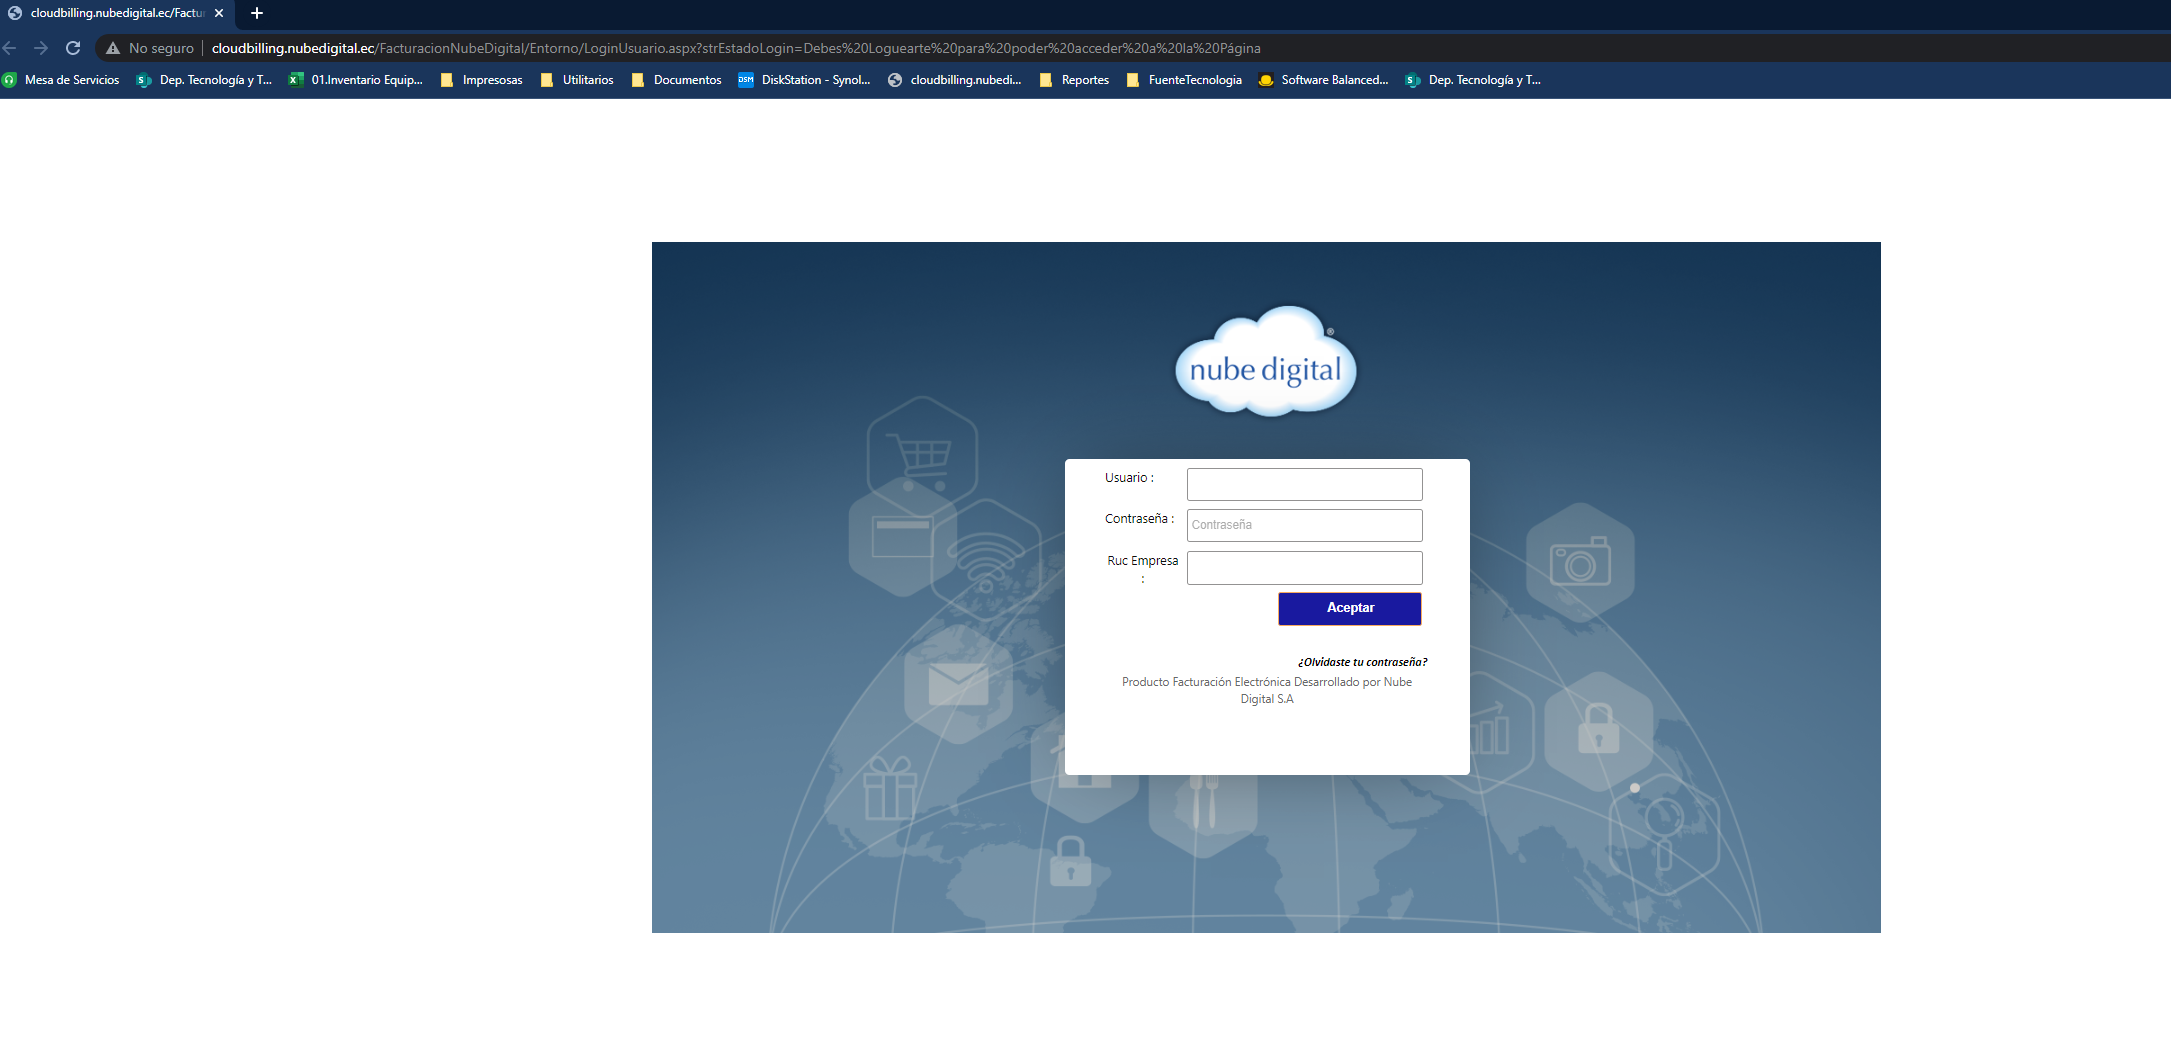Click the Aceptar button
Screen dimensions: 2171x1050
pos(1349,608)
